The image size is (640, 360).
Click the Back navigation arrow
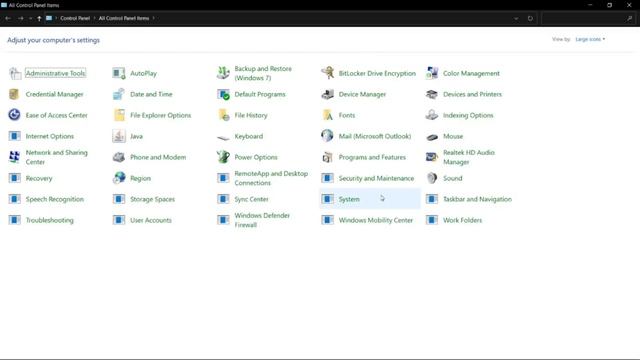pyautogui.click(x=8, y=18)
